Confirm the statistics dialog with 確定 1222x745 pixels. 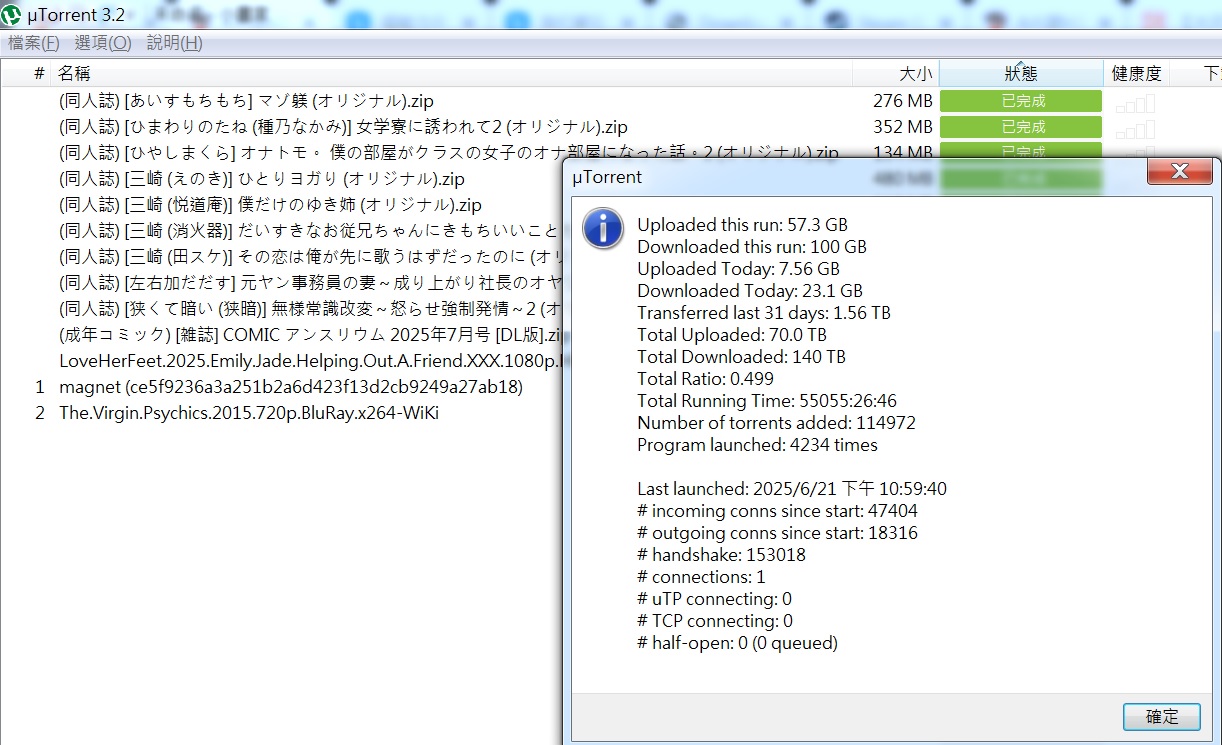click(x=1162, y=717)
